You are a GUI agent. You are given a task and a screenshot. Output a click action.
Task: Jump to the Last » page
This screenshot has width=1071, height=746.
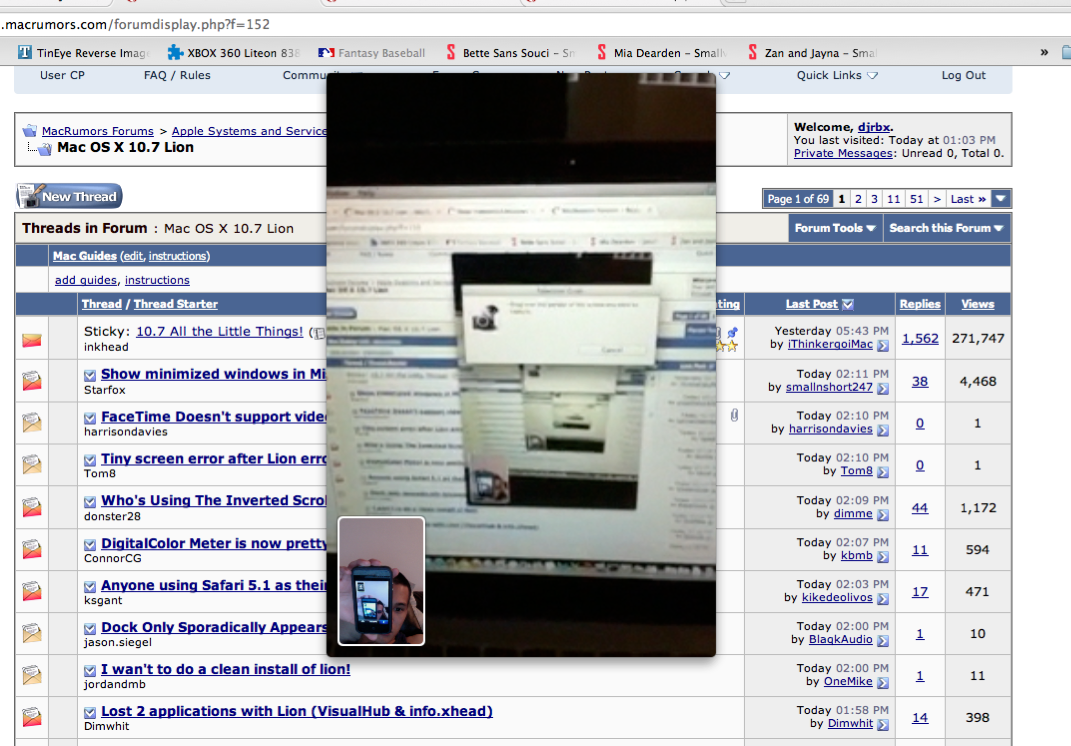point(968,199)
